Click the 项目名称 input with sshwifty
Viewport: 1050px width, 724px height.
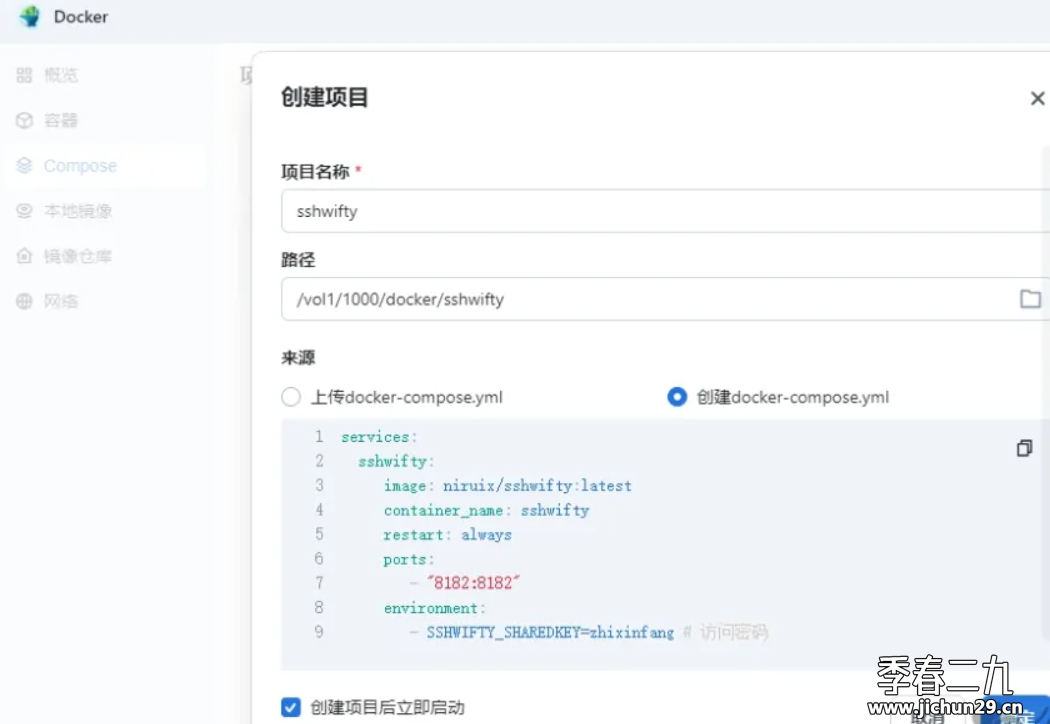(x=666, y=211)
